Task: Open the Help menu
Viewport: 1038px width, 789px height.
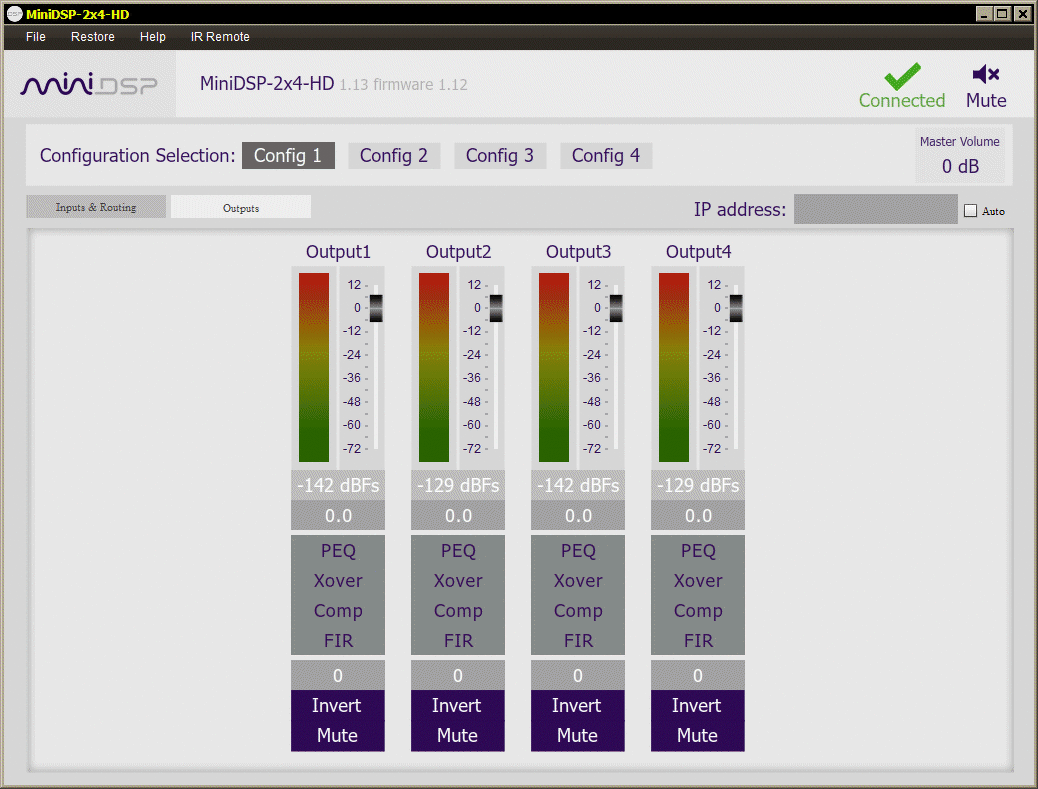Action: pyautogui.click(x=152, y=37)
